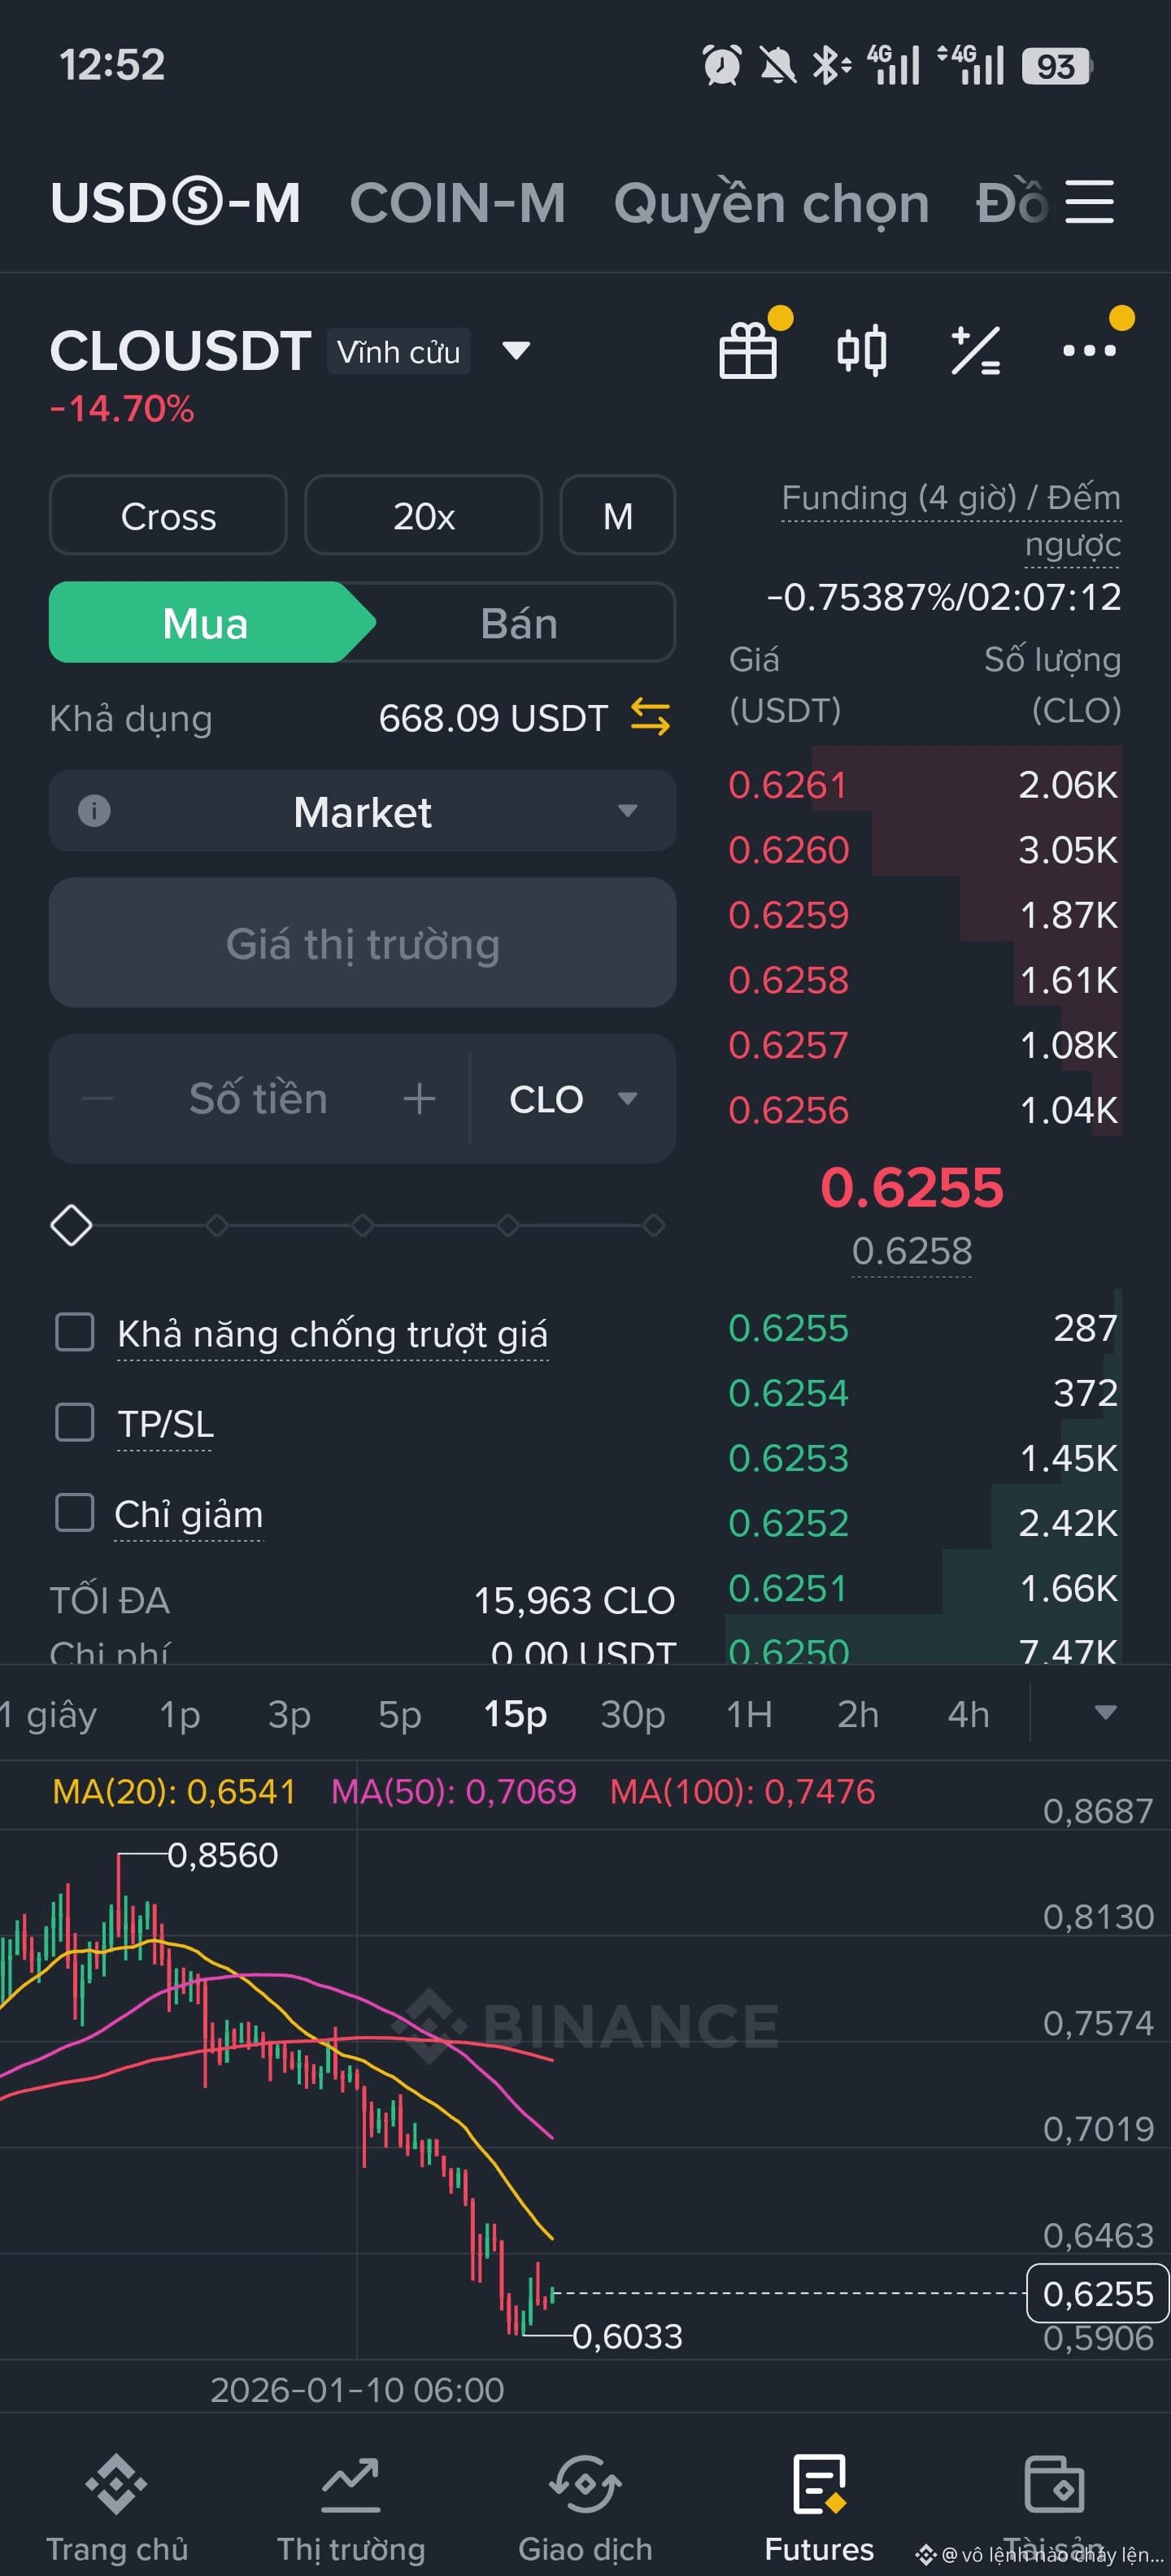Switch to the Bán sell side

[x=518, y=623]
